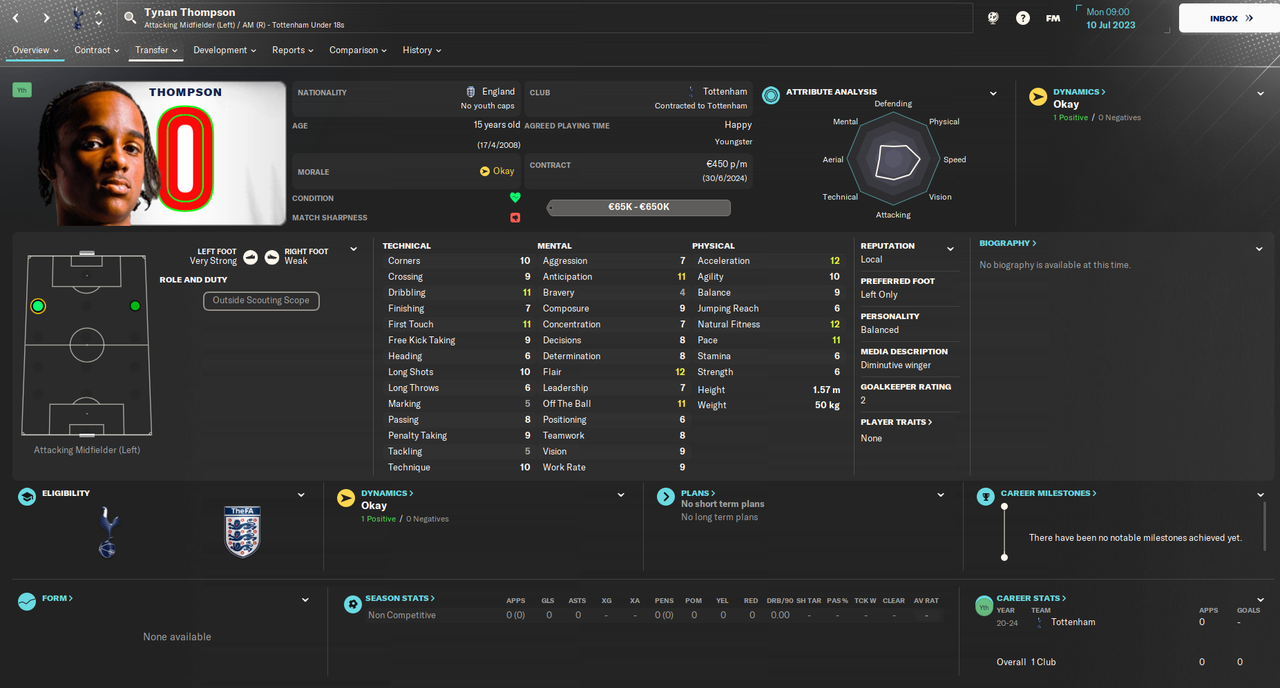Open the Tottenham club crest in the top bar
The height and width of the screenshot is (688, 1280).
(x=78, y=18)
